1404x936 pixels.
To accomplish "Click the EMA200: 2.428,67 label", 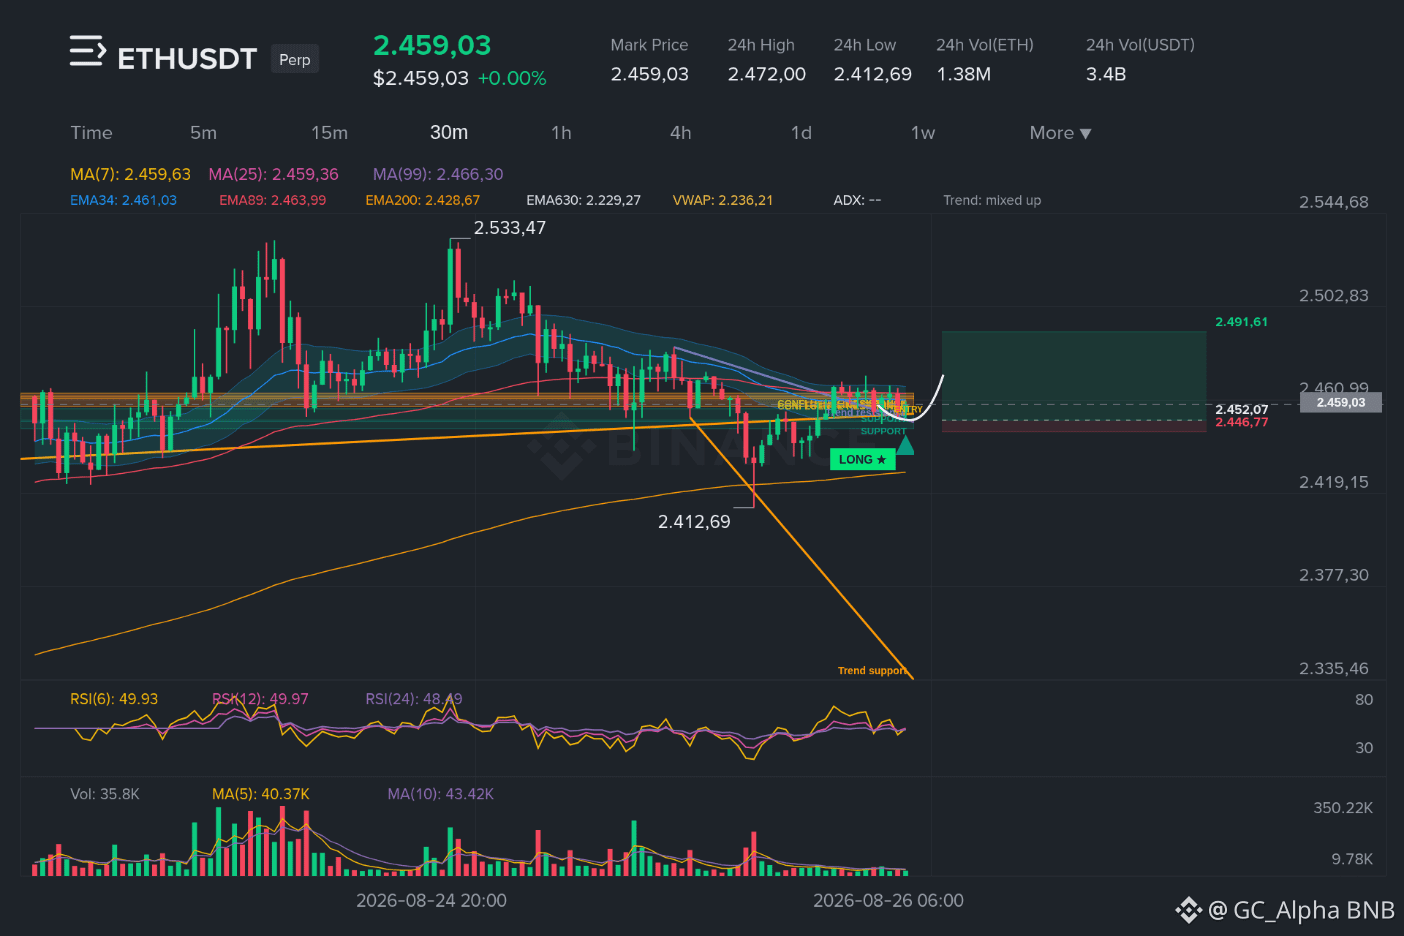I will tap(422, 200).
